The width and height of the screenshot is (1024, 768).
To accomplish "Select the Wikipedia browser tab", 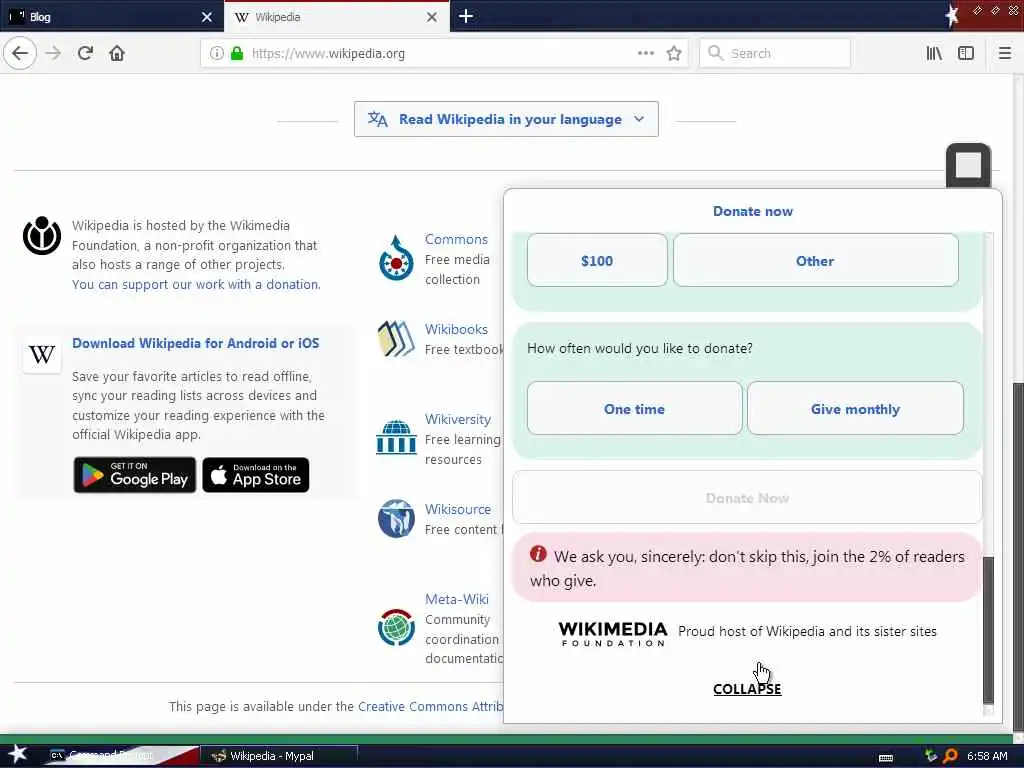I will (336, 17).
